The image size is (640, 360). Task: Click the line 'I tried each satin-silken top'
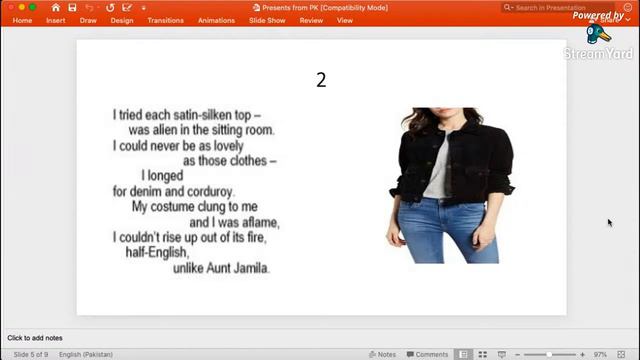click(182, 115)
